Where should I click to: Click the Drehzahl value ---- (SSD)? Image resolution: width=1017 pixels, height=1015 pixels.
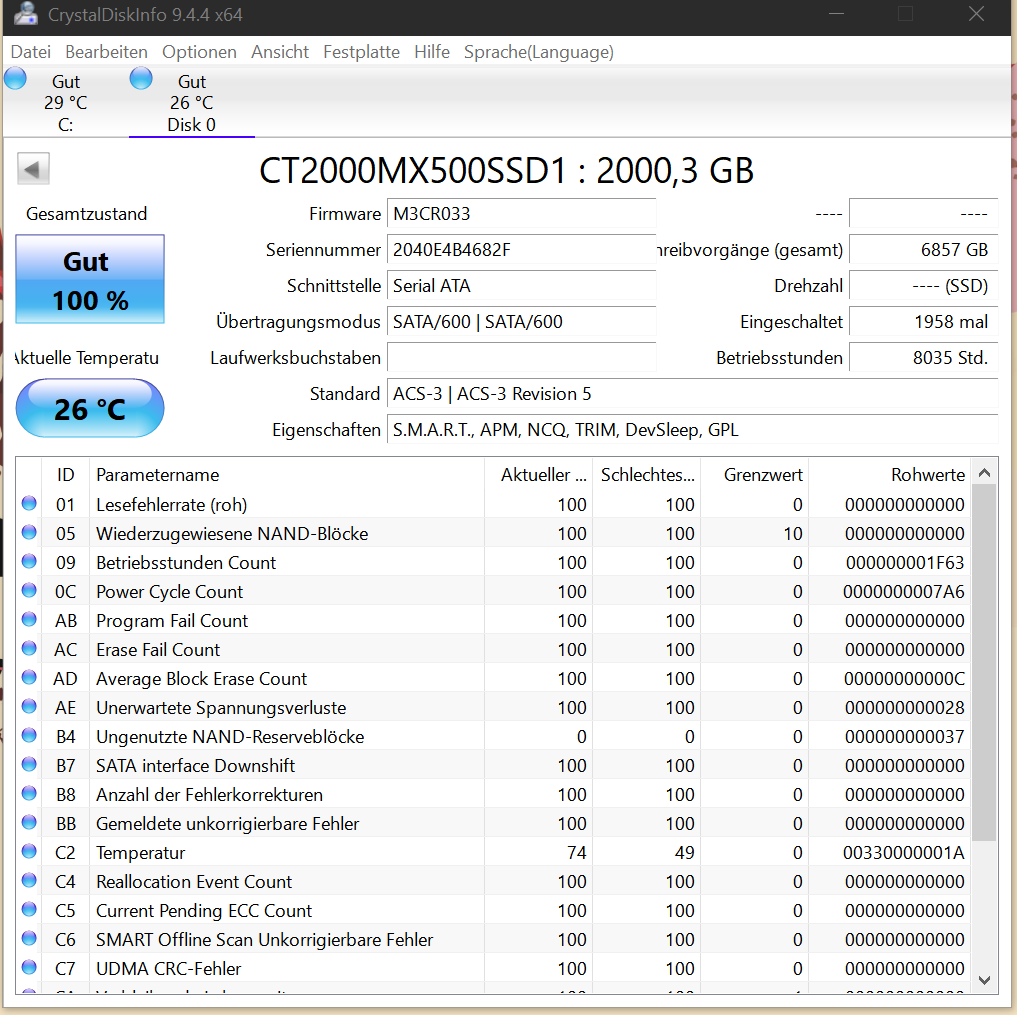coord(924,286)
